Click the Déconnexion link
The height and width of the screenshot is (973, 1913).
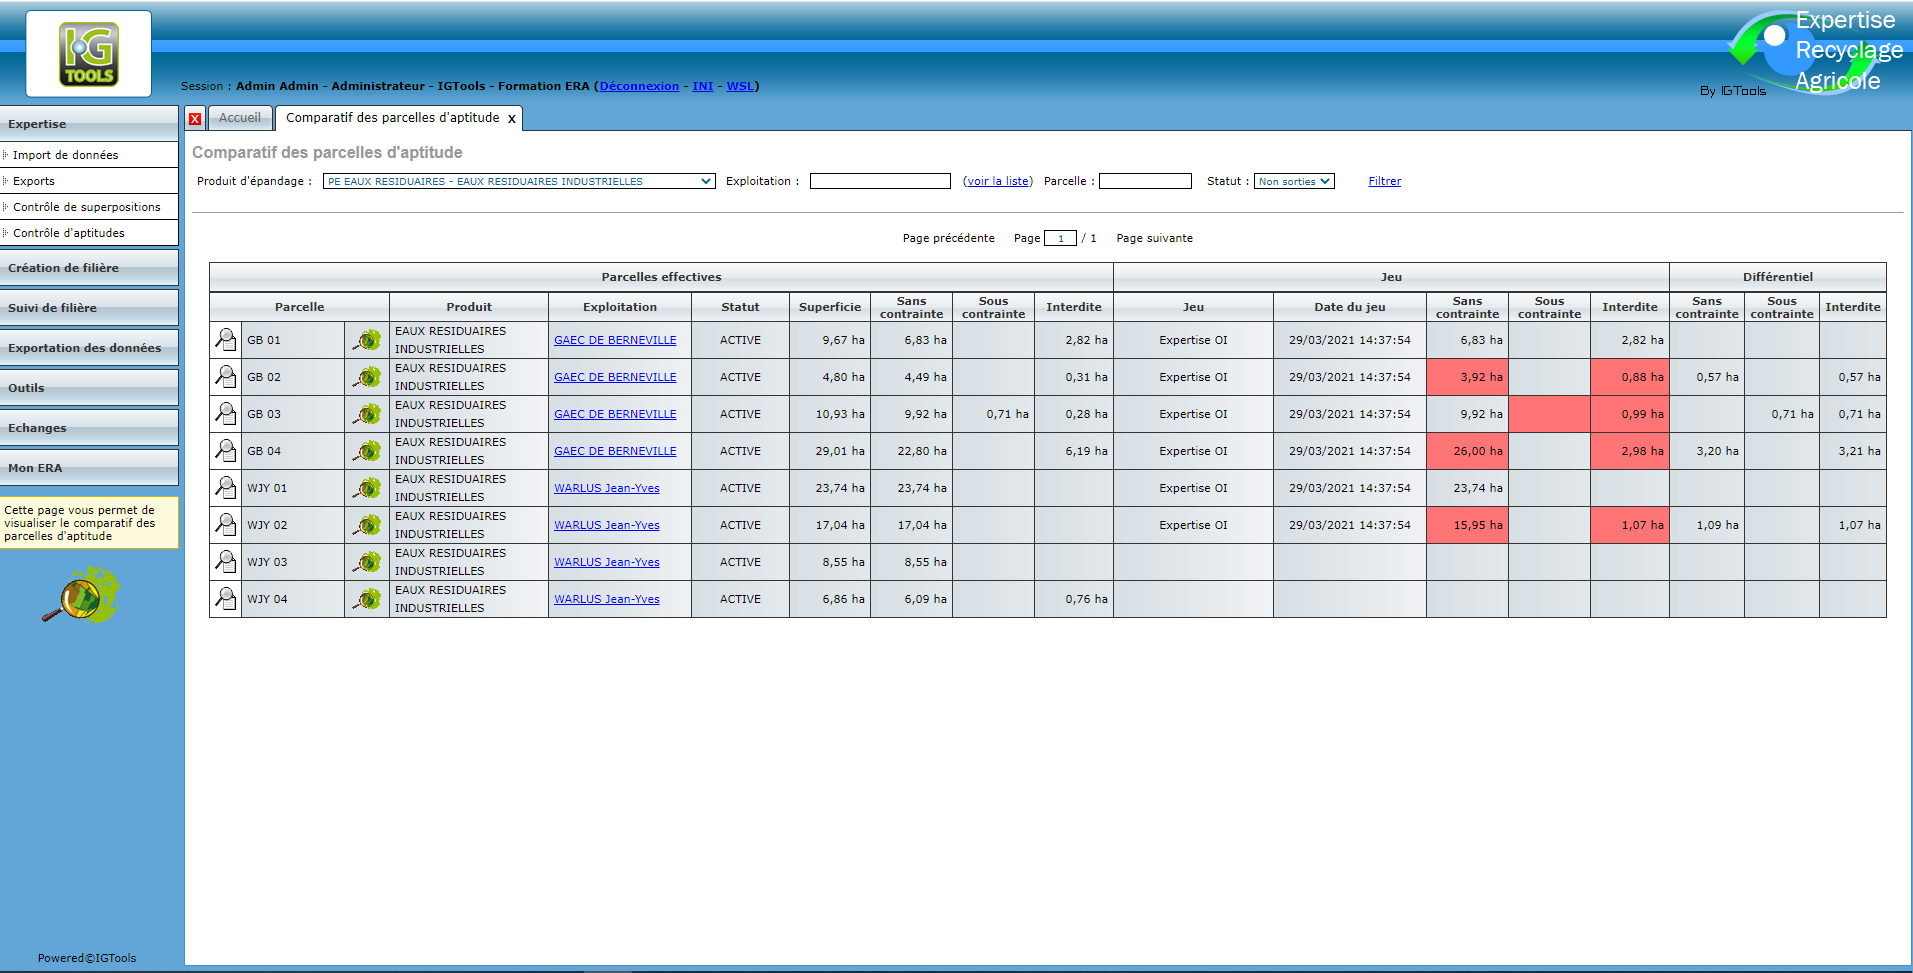click(x=639, y=86)
